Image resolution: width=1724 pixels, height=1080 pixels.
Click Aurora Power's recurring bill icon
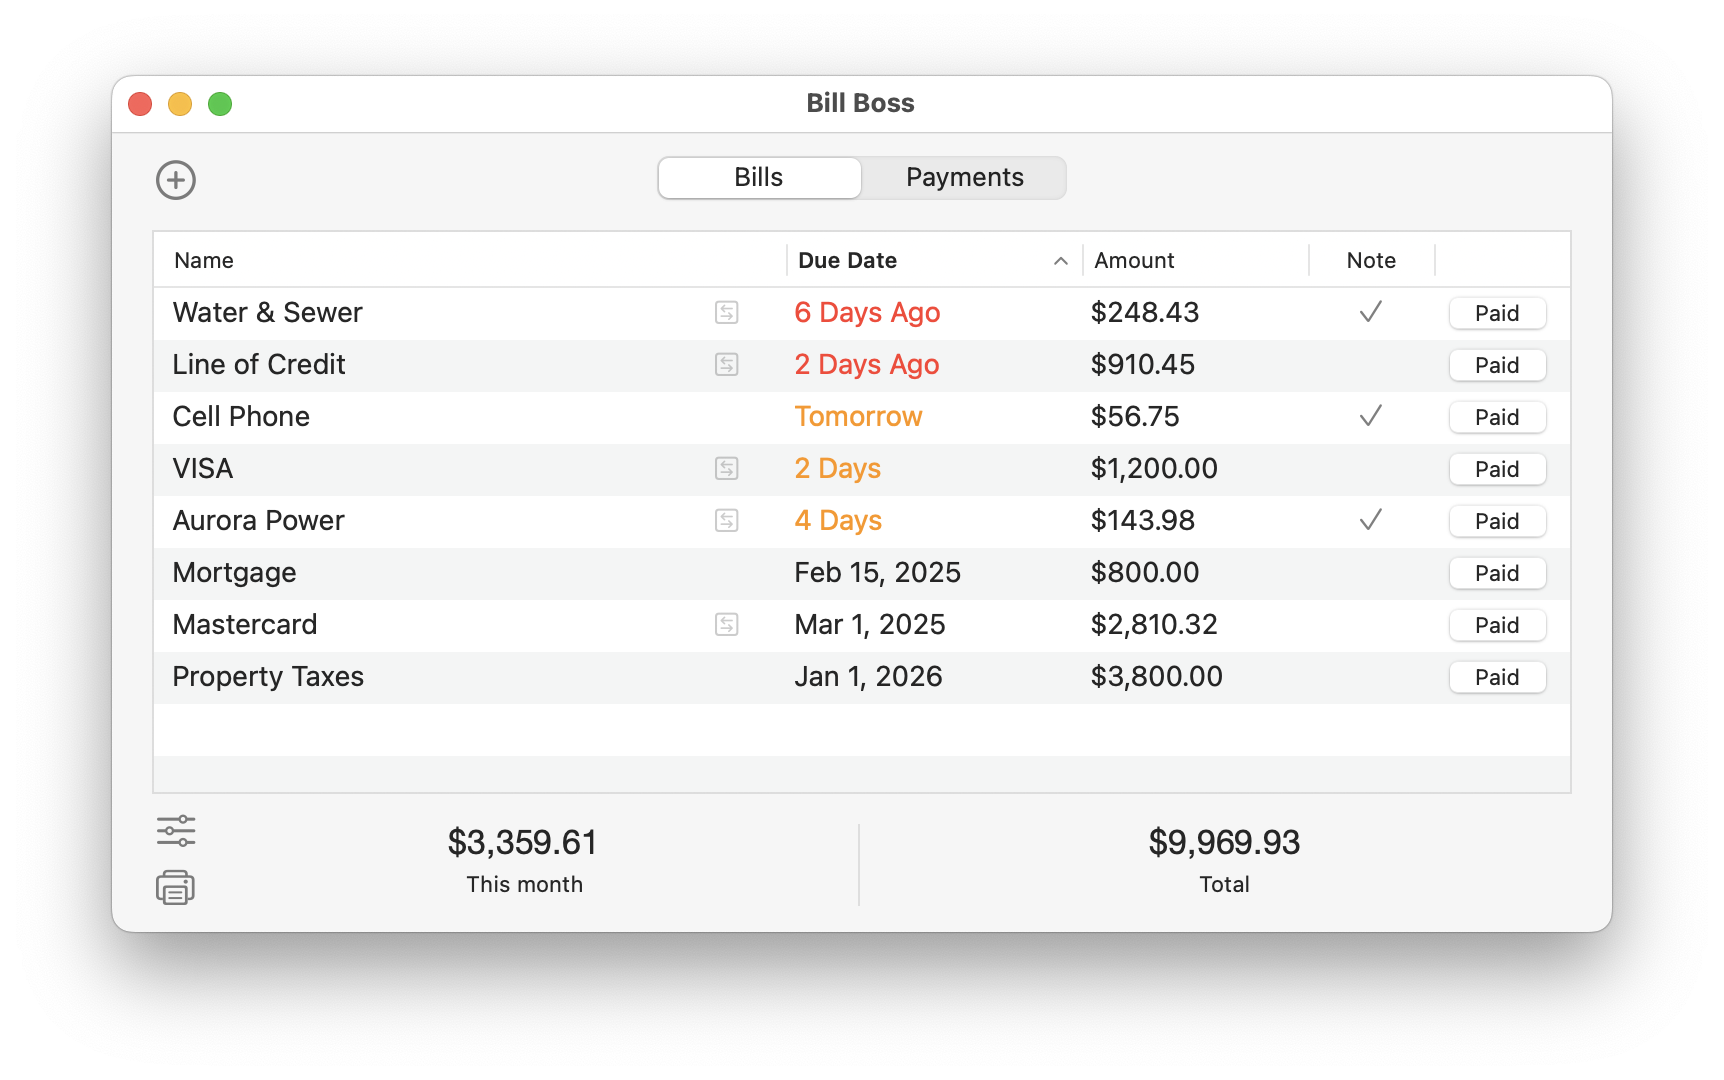pyautogui.click(x=727, y=521)
